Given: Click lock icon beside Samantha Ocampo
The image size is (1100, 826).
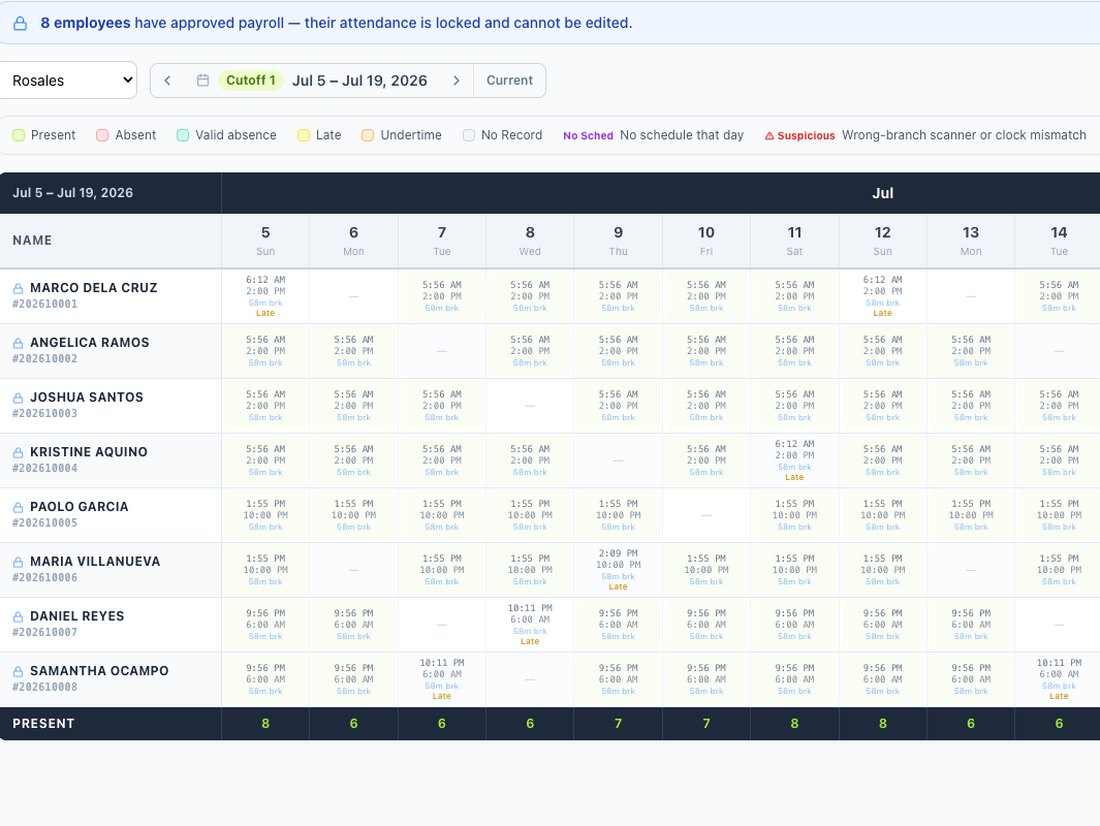Looking at the screenshot, I should (x=18, y=672).
